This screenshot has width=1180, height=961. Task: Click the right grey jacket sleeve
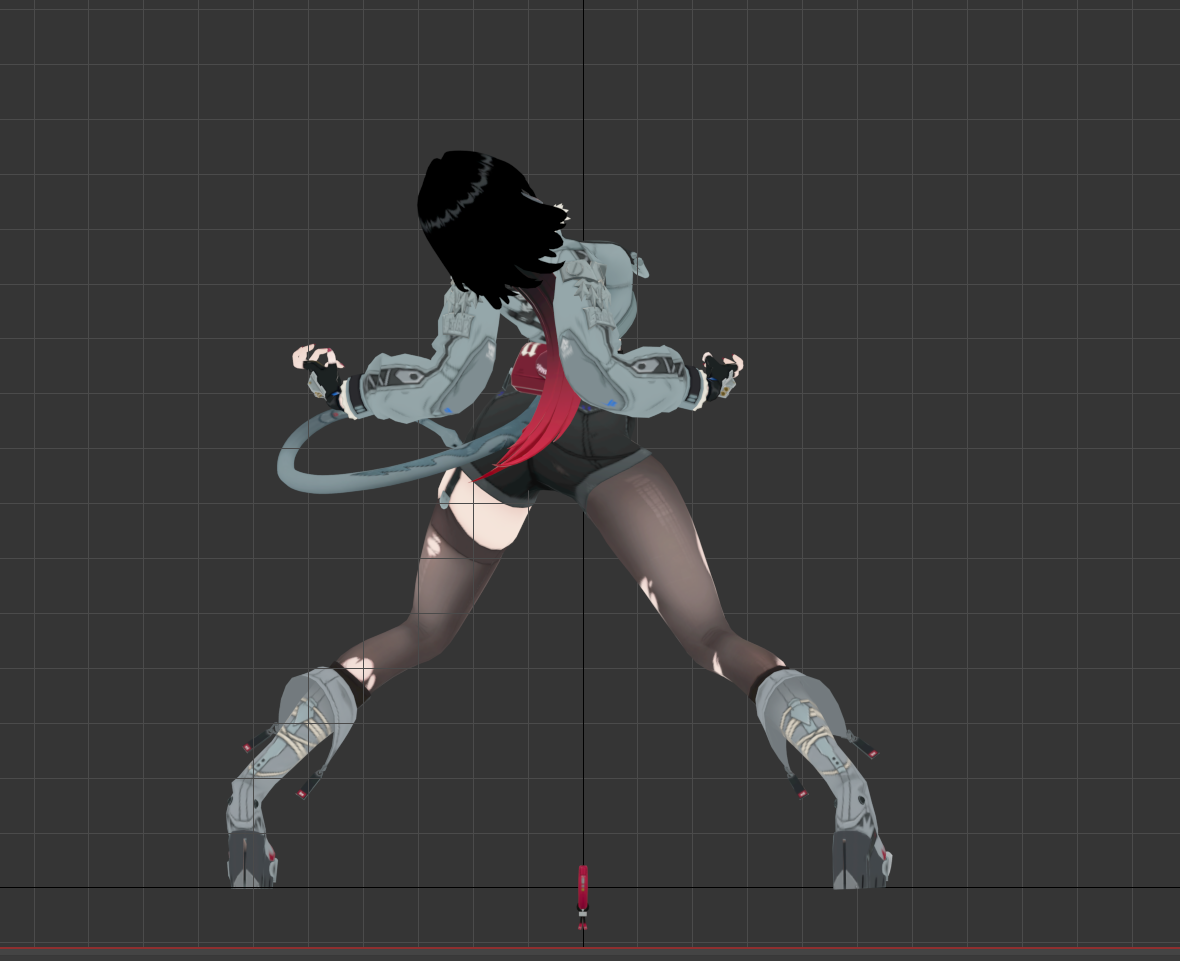(x=650, y=378)
